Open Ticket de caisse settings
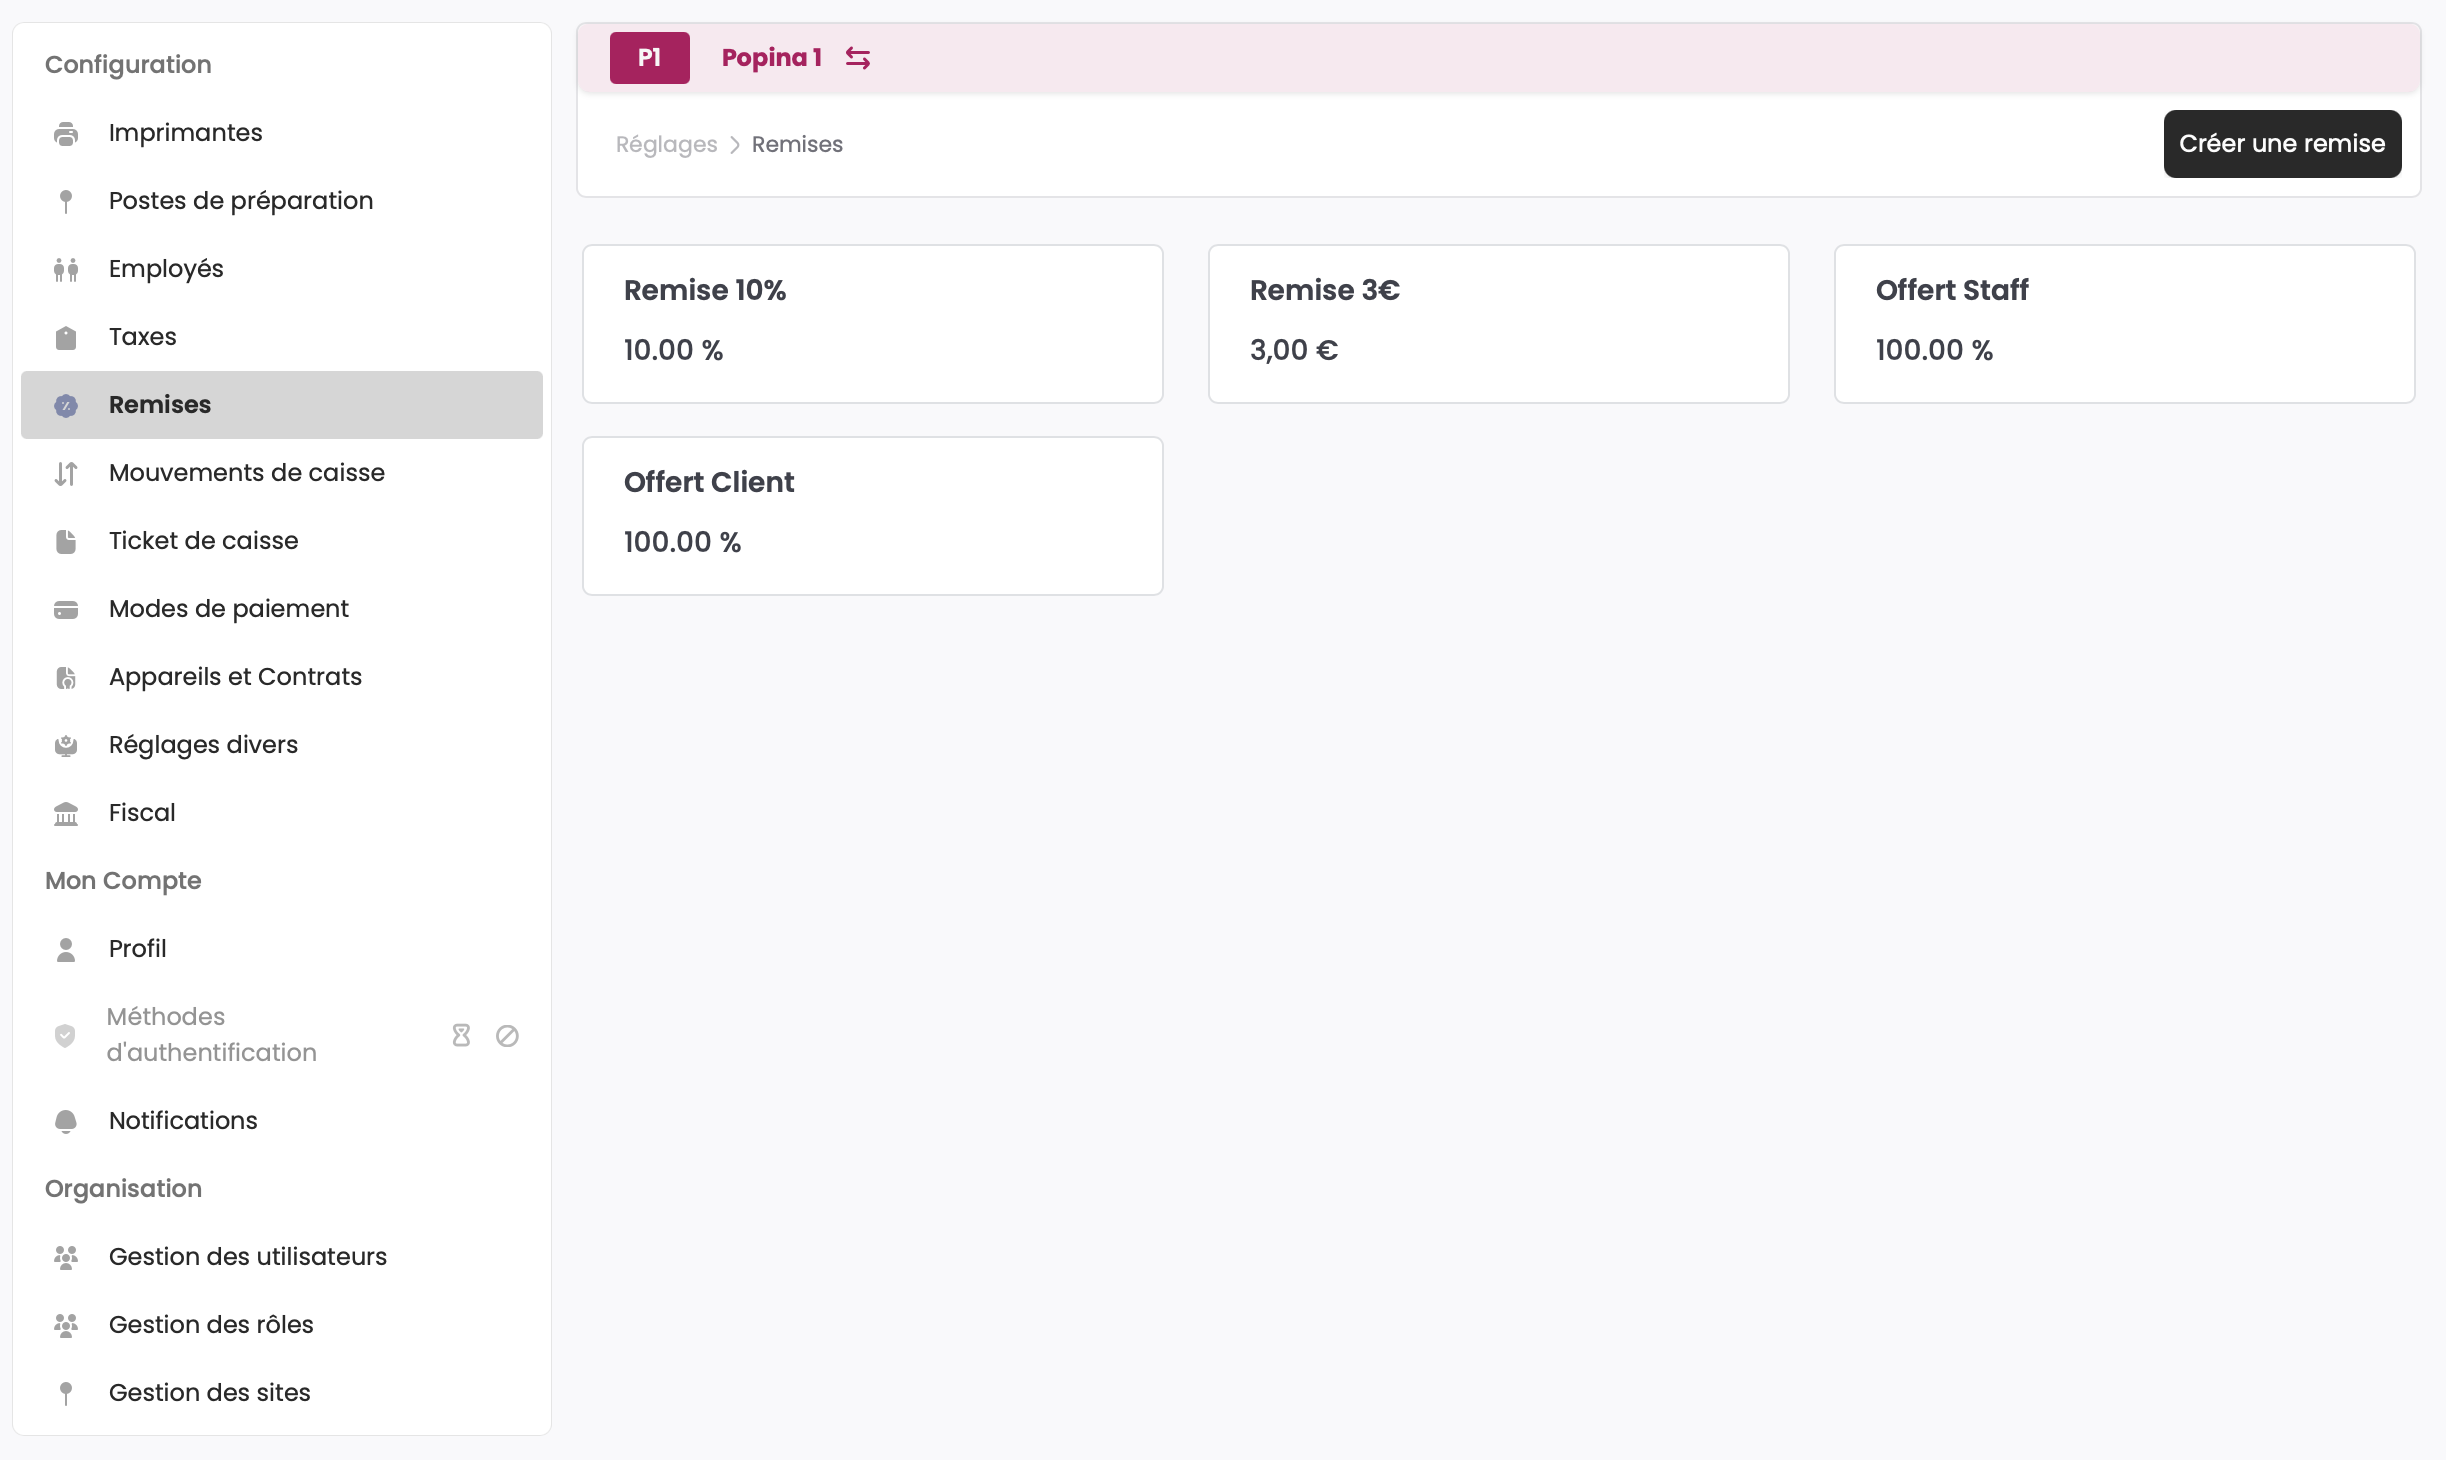This screenshot has height=1460, width=2446. pyautogui.click(x=203, y=541)
